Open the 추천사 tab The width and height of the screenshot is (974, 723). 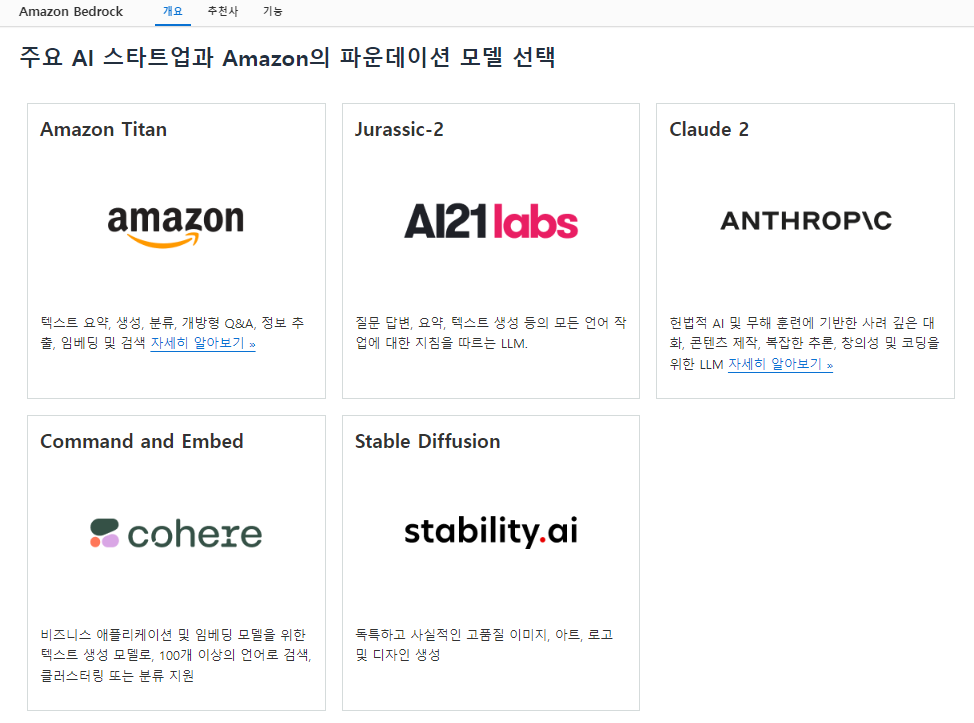point(223,11)
